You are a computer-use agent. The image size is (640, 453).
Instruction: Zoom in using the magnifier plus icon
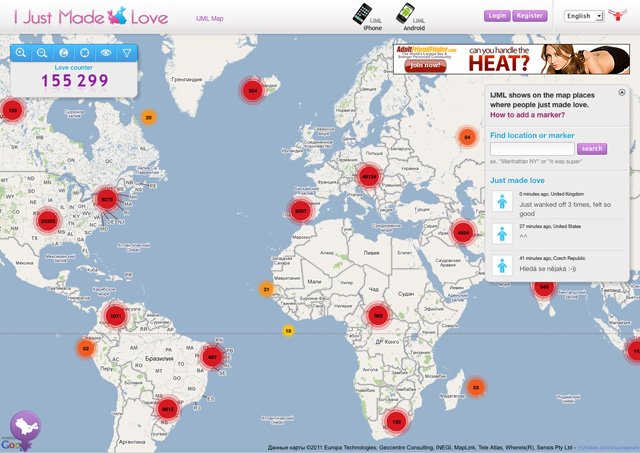pos(21,53)
